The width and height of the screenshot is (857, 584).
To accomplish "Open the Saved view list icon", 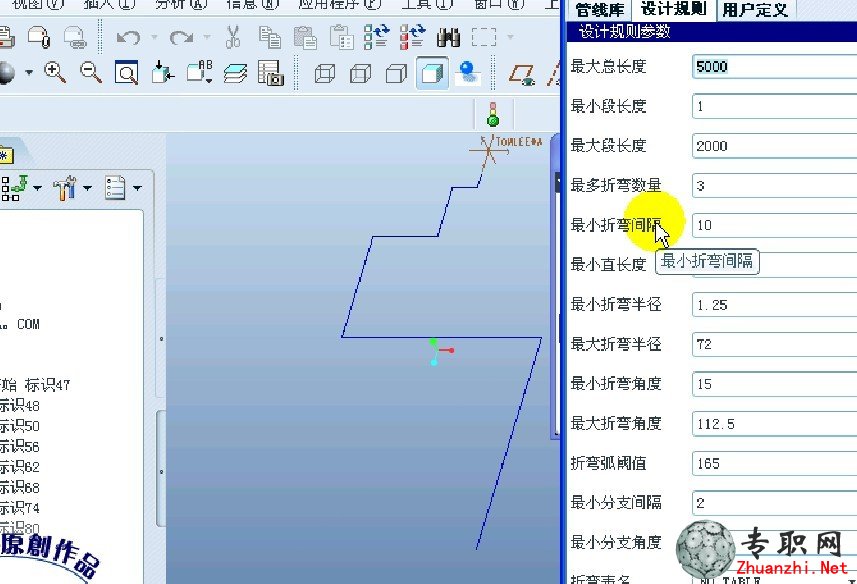I will (199, 72).
